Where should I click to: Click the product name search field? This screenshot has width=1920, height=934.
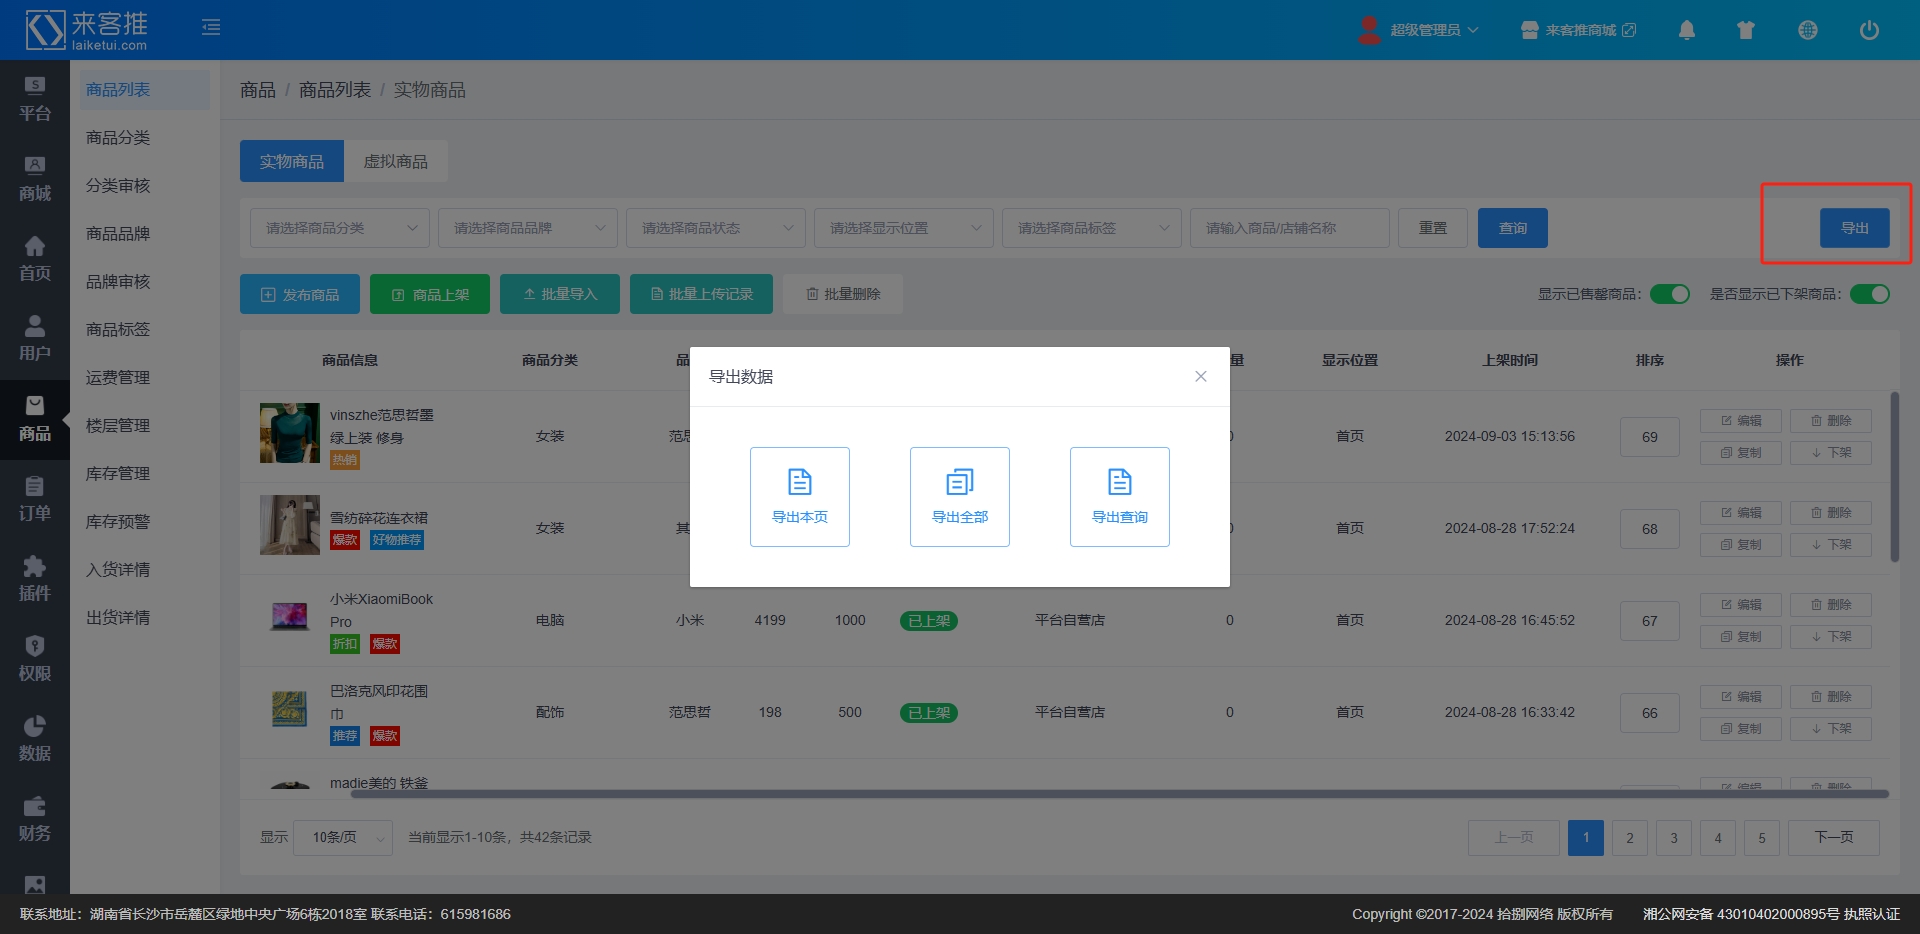pyautogui.click(x=1289, y=228)
